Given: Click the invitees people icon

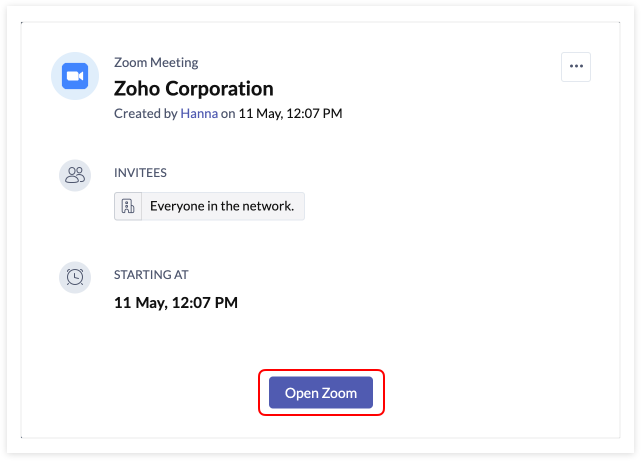Looking at the screenshot, I should (x=75, y=175).
